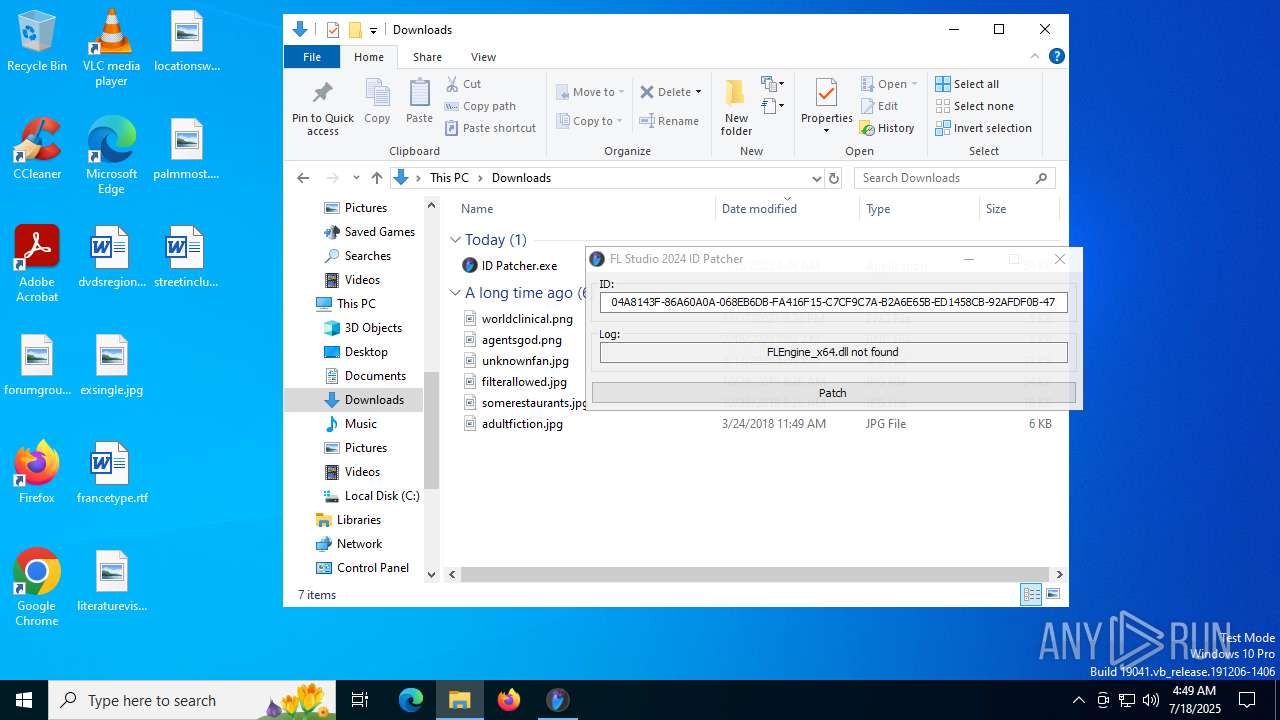Select filterallowed.jpg file
Viewport: 1280px width, 720px height.
[516, 382]
